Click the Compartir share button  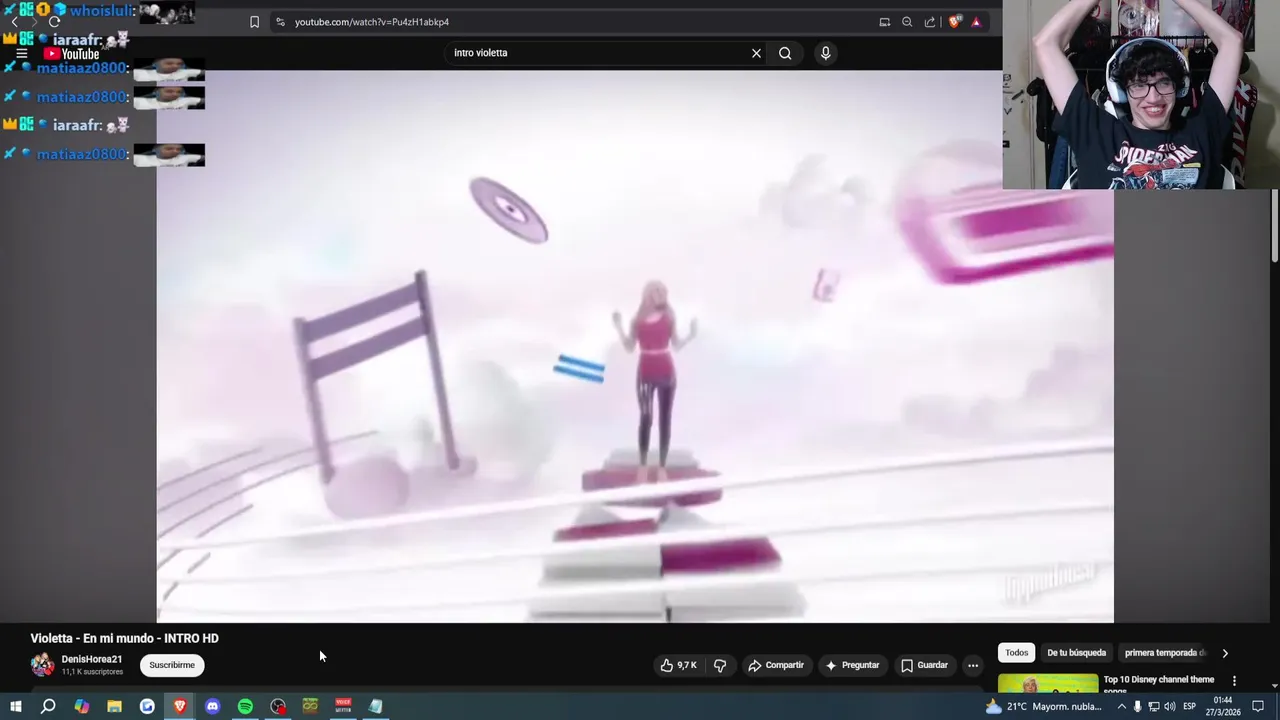click(776, 665)
